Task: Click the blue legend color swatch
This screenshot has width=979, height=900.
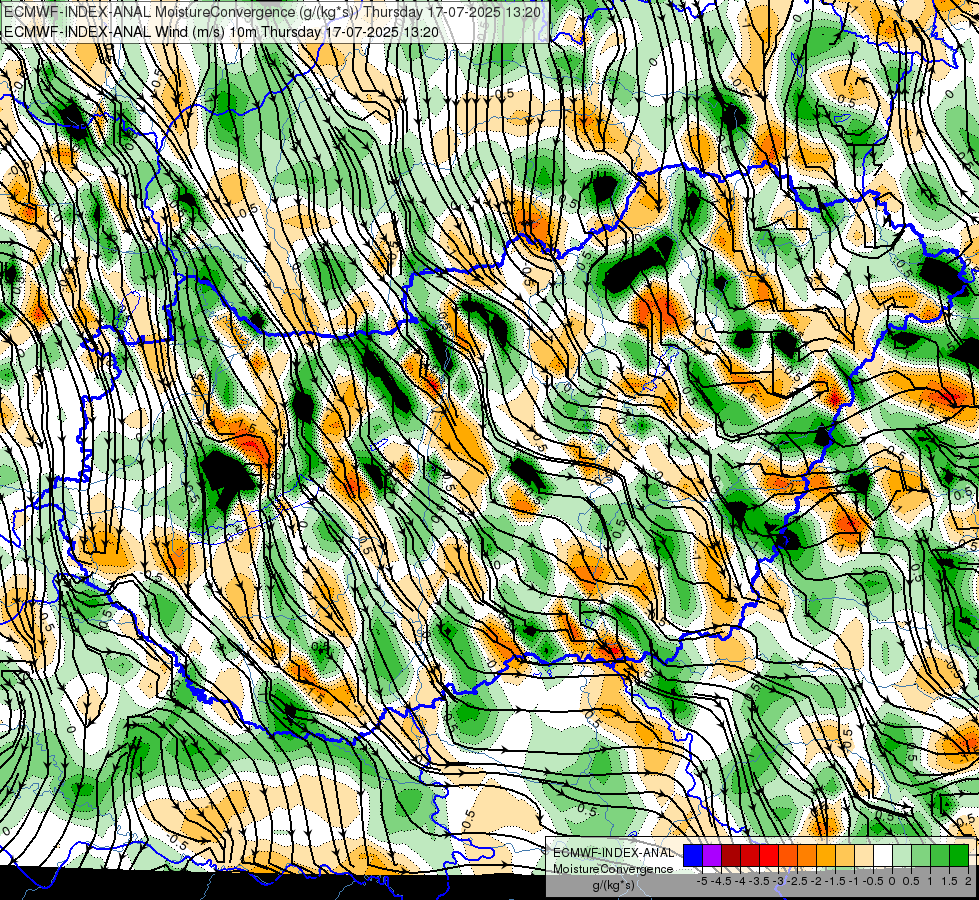Action: pyautogui.click(x=692, y=855)
